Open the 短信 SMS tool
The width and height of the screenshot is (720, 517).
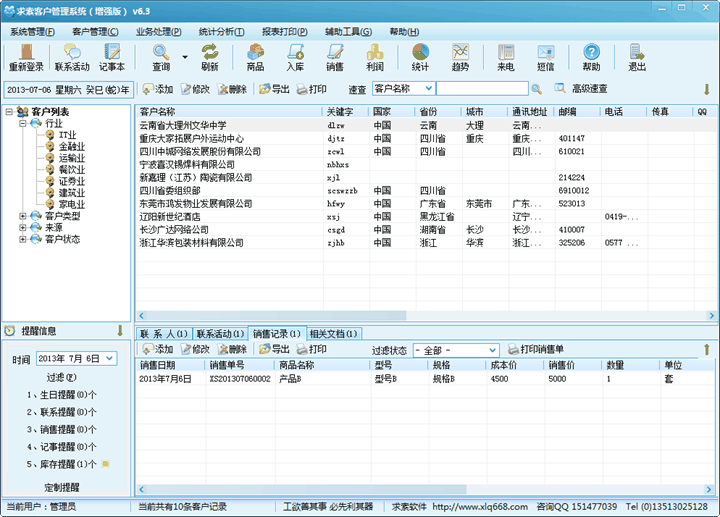click(546, 57)
